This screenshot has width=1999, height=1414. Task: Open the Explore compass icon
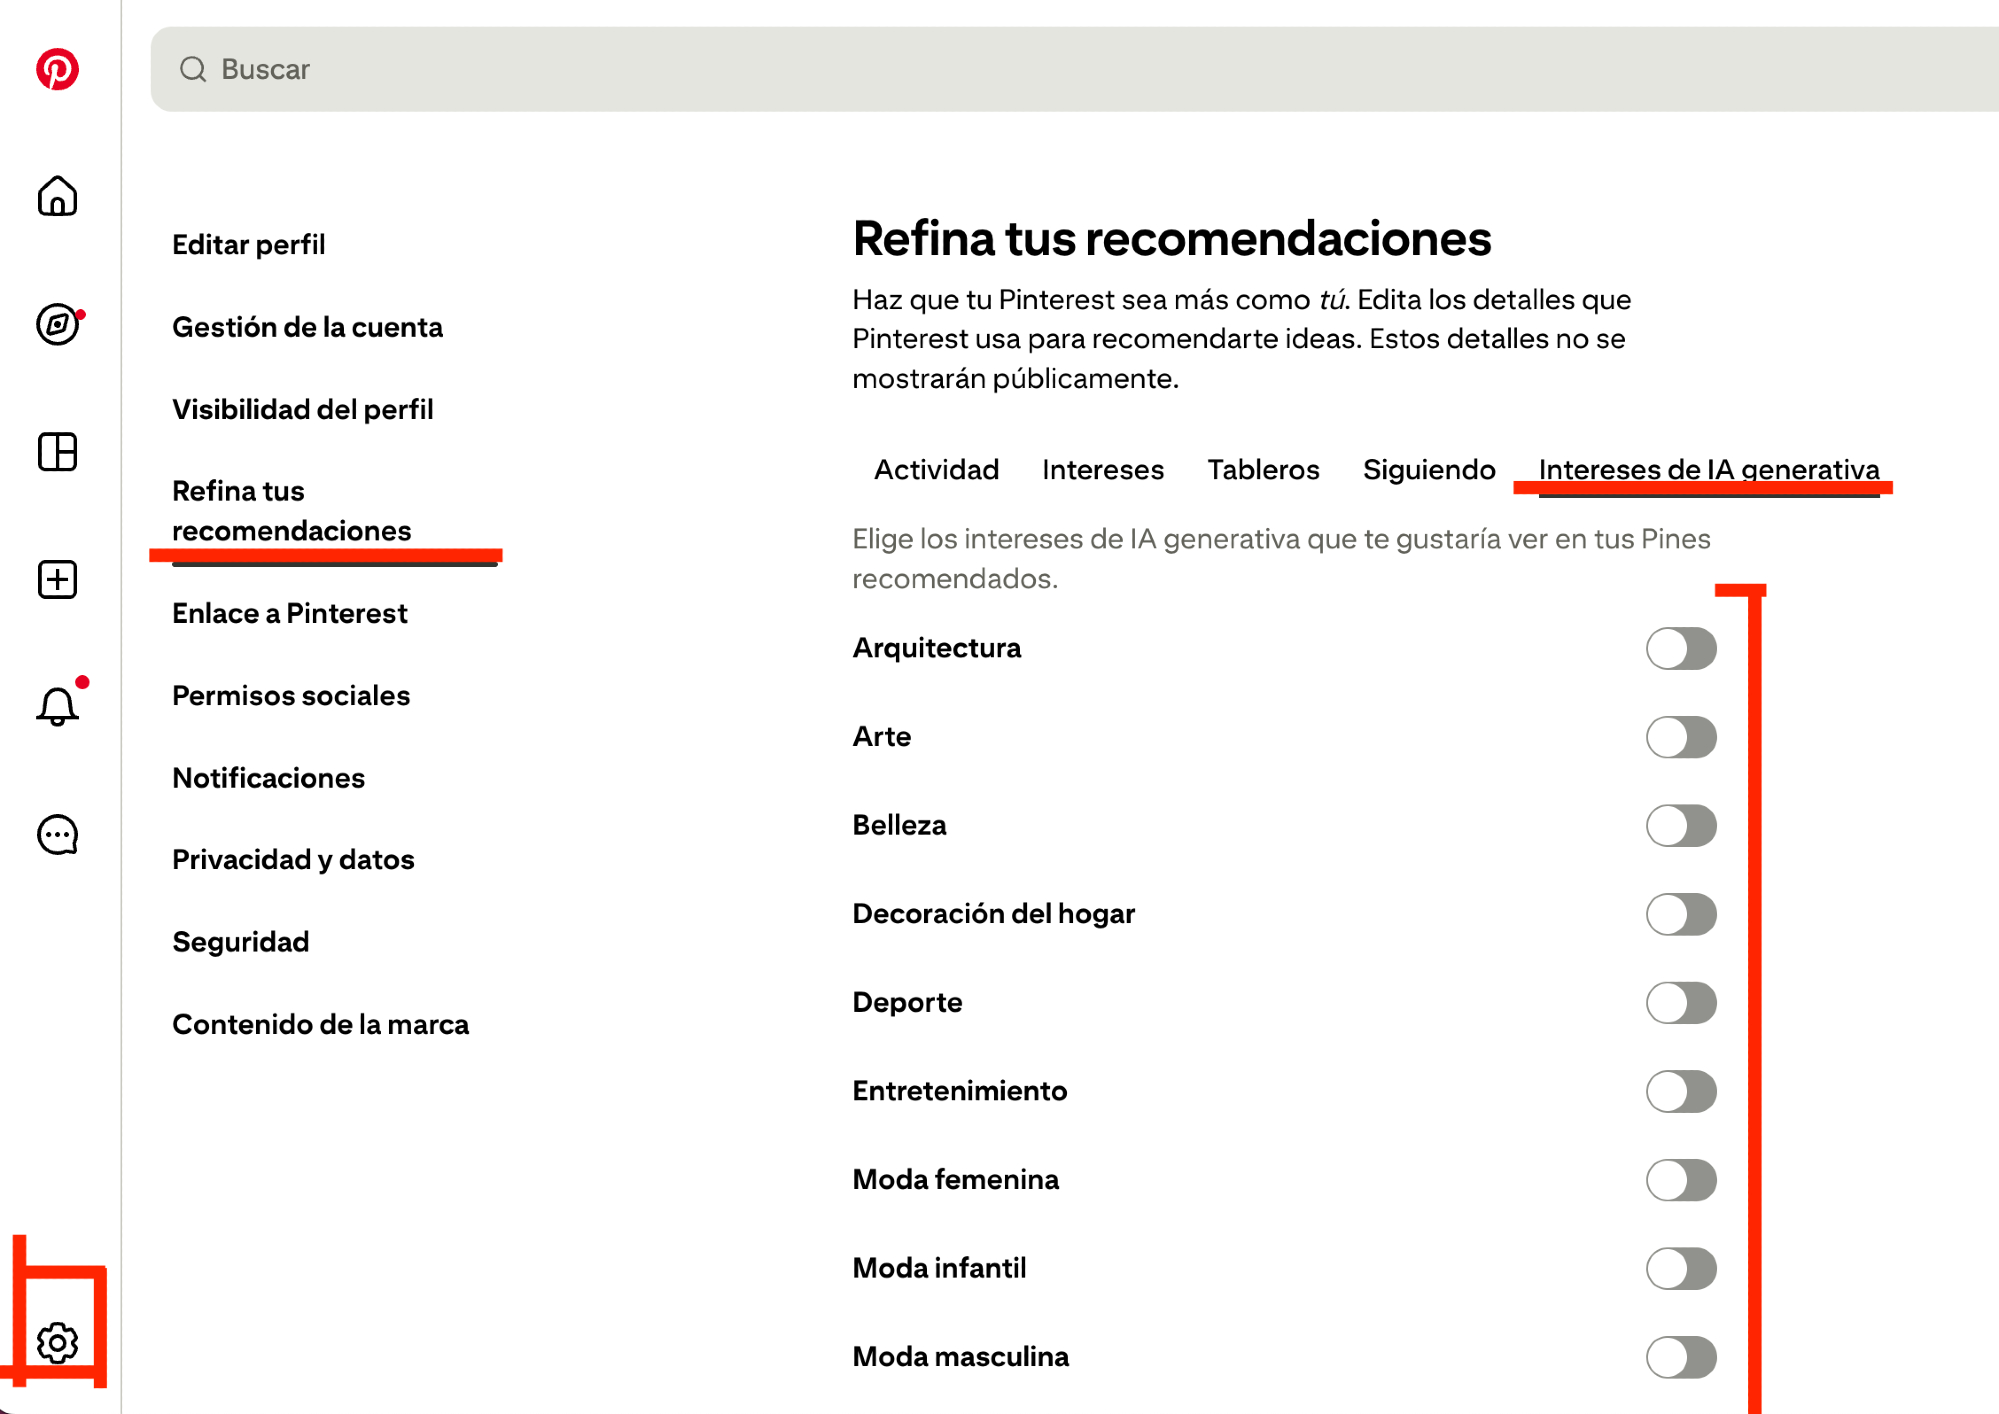tap(57, 324)
